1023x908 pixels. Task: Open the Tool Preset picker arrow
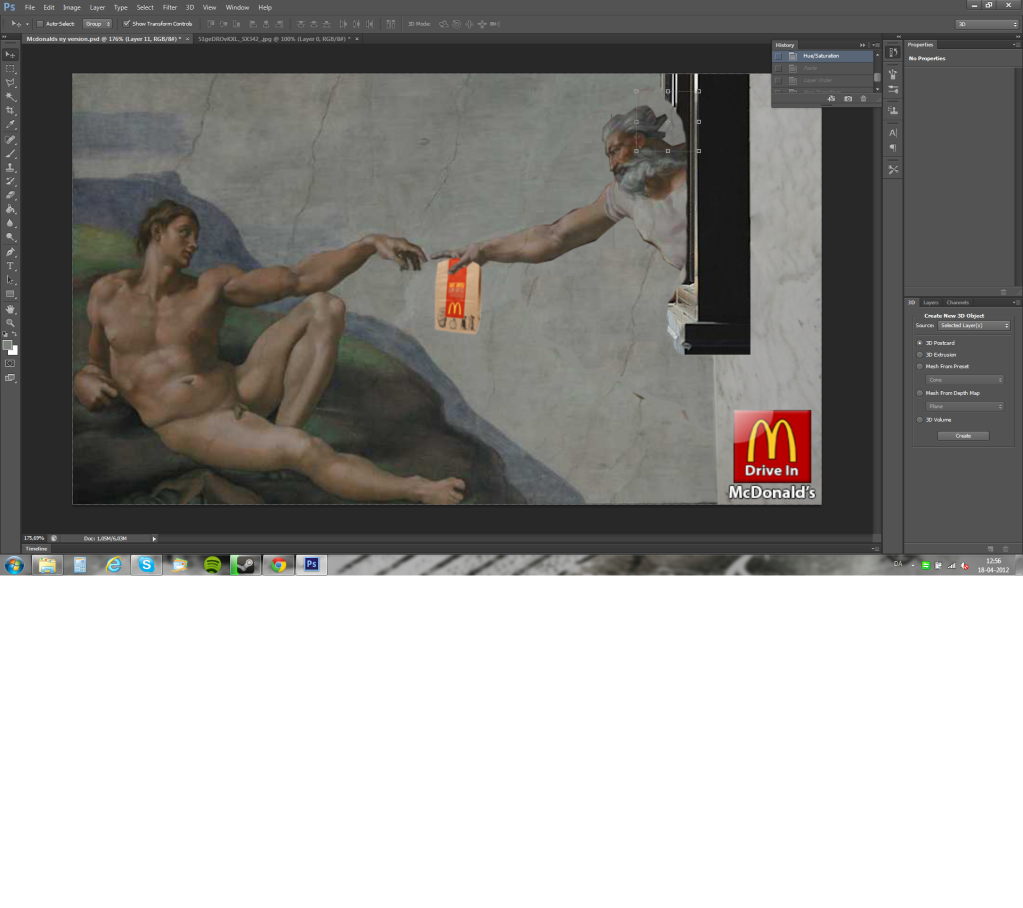coord(27,24)
